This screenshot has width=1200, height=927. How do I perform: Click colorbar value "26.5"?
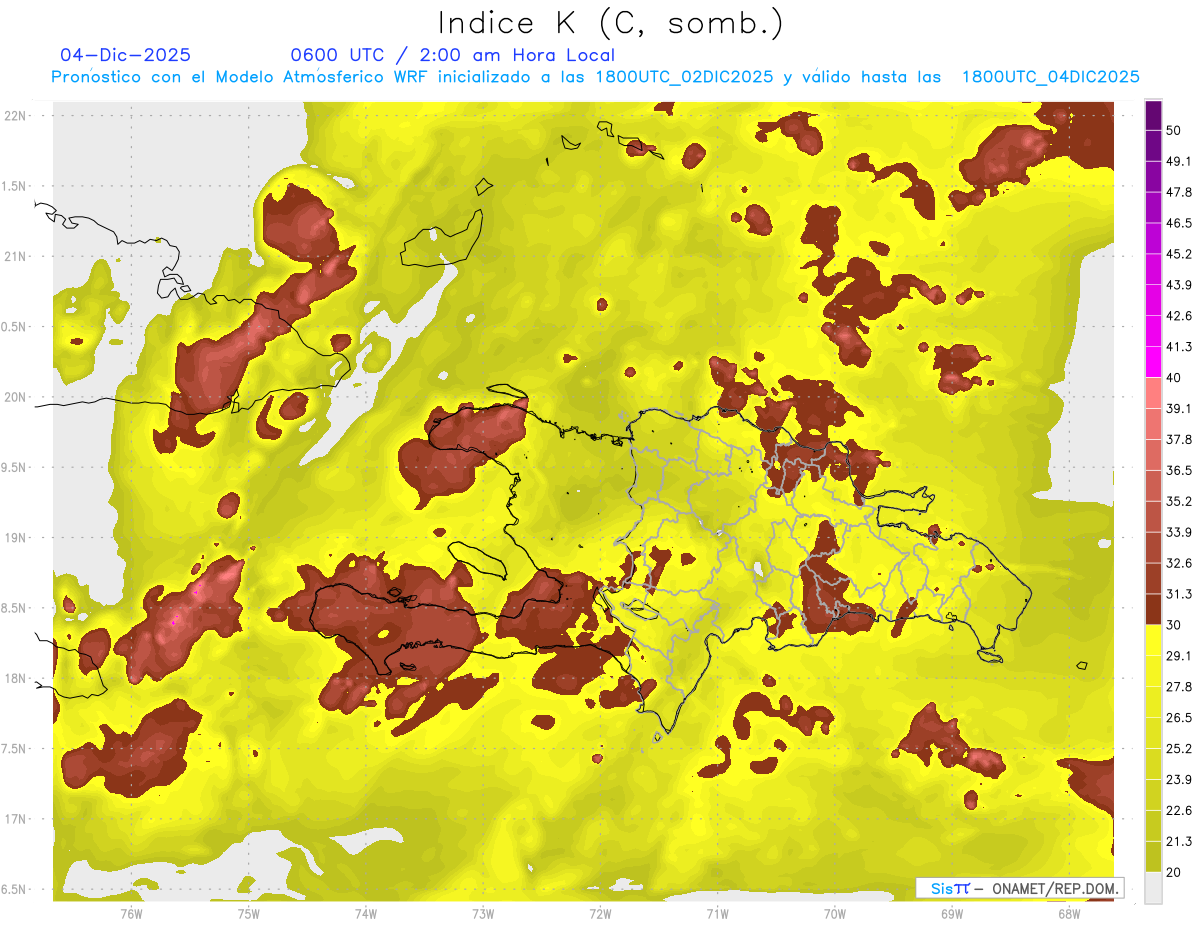coord(1179,718)
